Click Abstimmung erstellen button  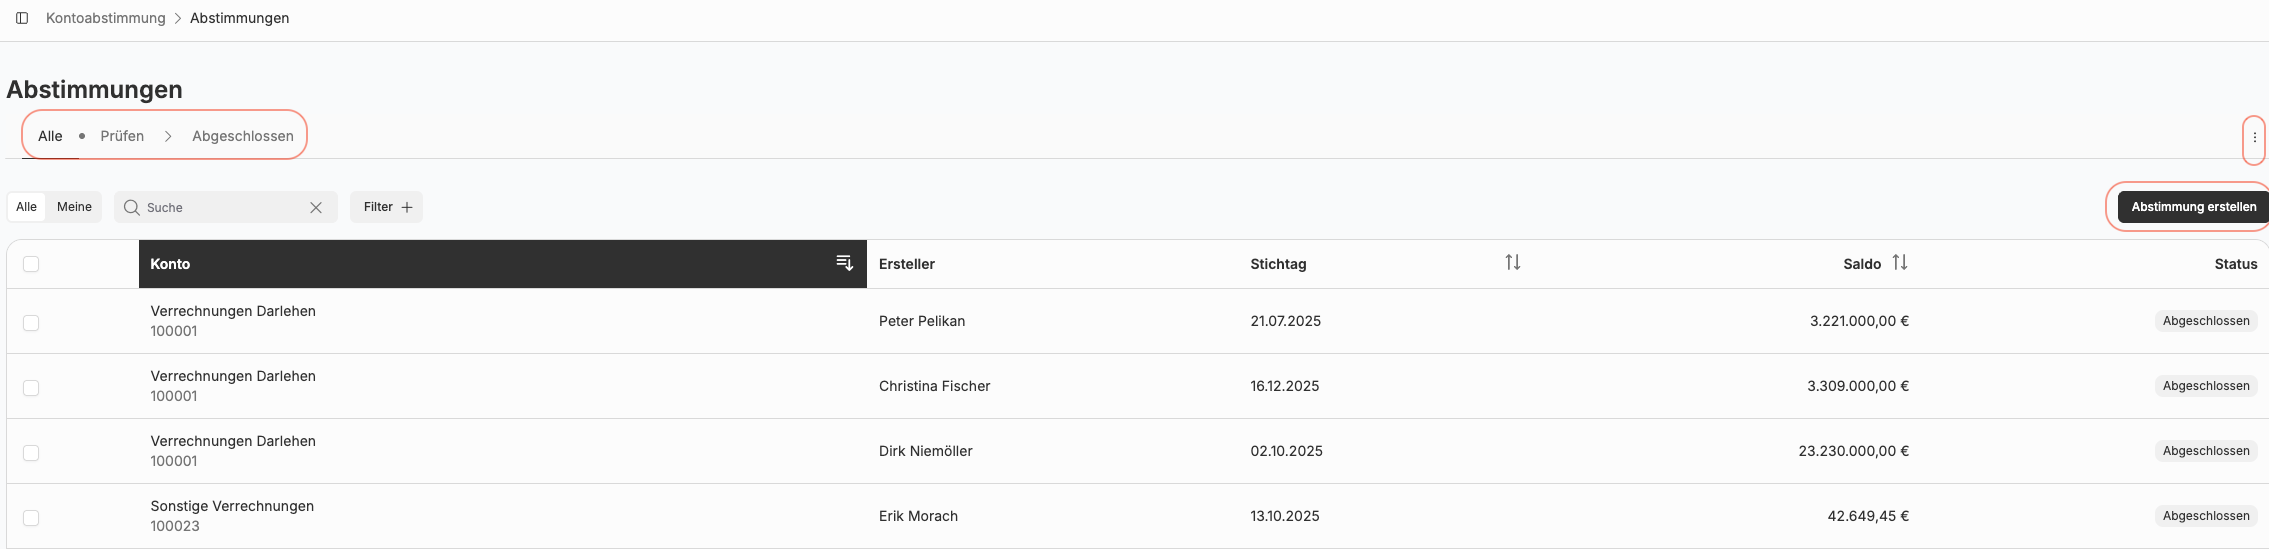pos(2193,207)
